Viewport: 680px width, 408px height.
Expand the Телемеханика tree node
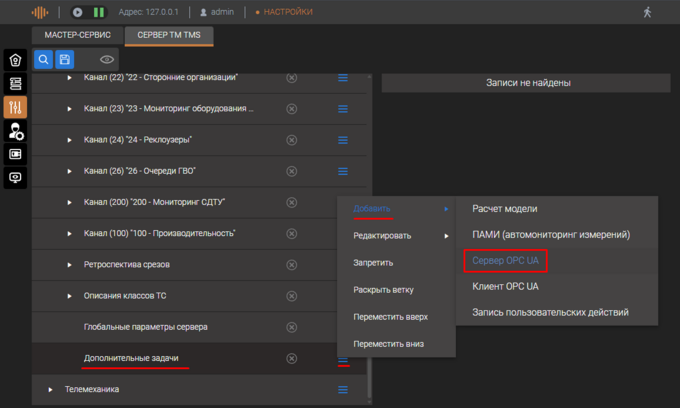[x=51, y=389]
